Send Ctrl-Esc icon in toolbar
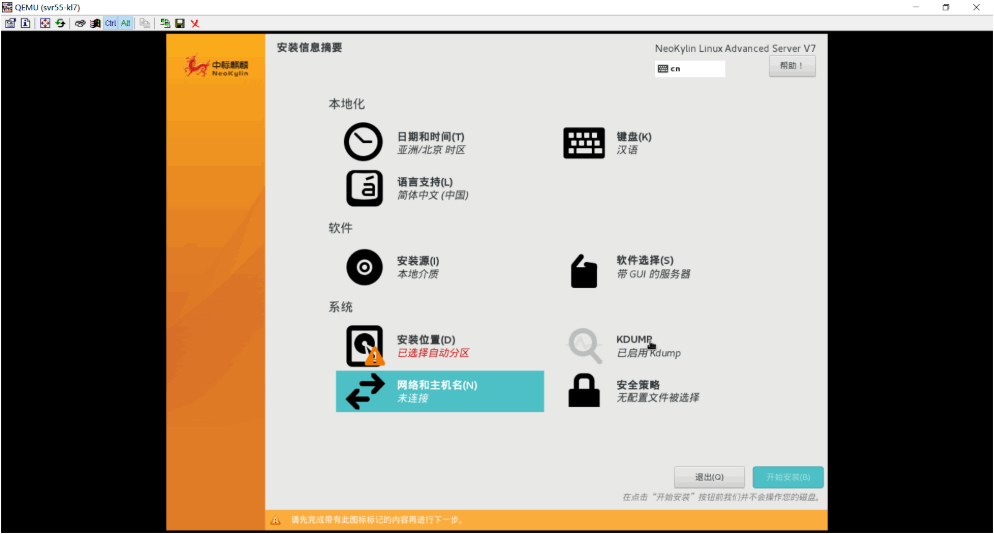The width and height of the screenshot is (994, 534). coord(95,23)
